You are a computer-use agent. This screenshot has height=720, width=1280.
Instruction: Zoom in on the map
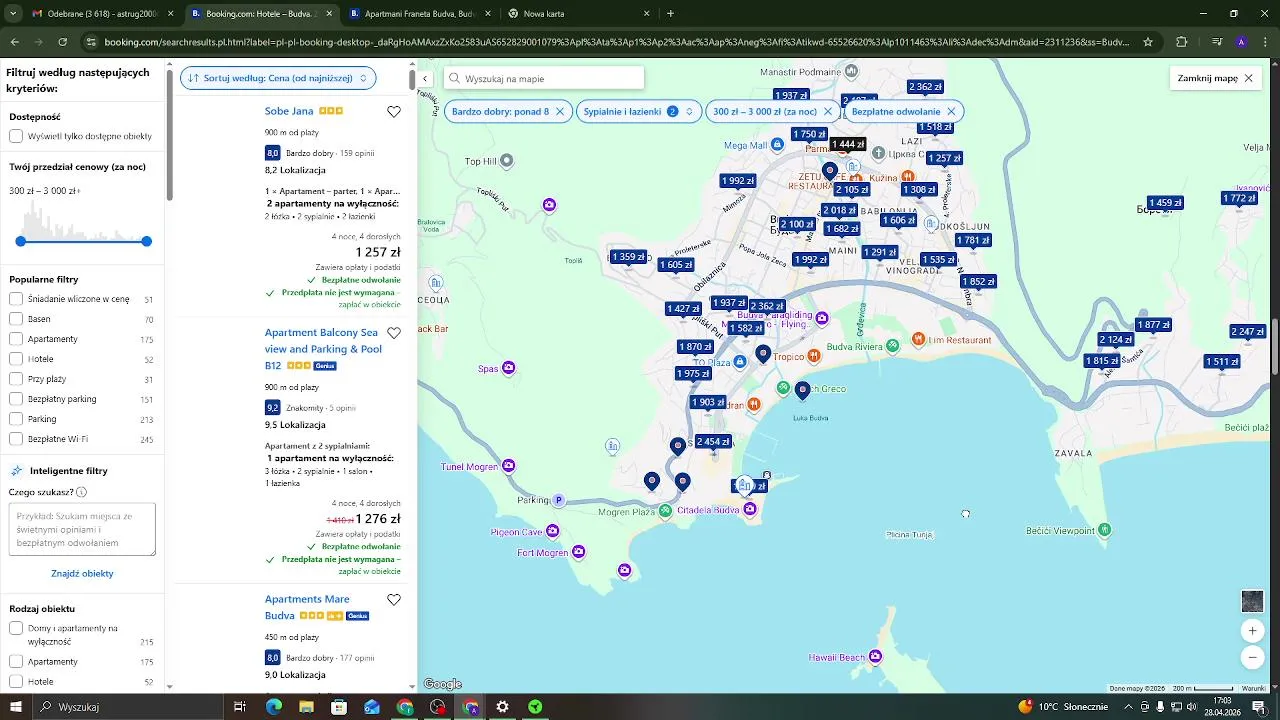1252,631
